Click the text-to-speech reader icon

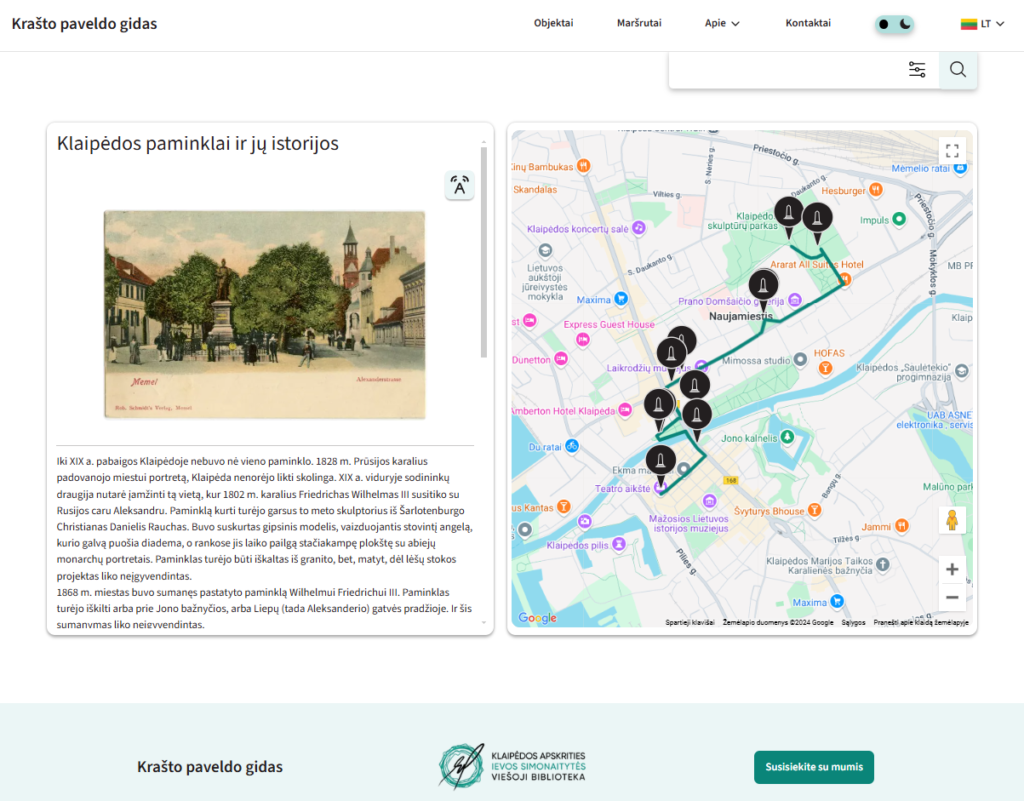tap(459, 185)
